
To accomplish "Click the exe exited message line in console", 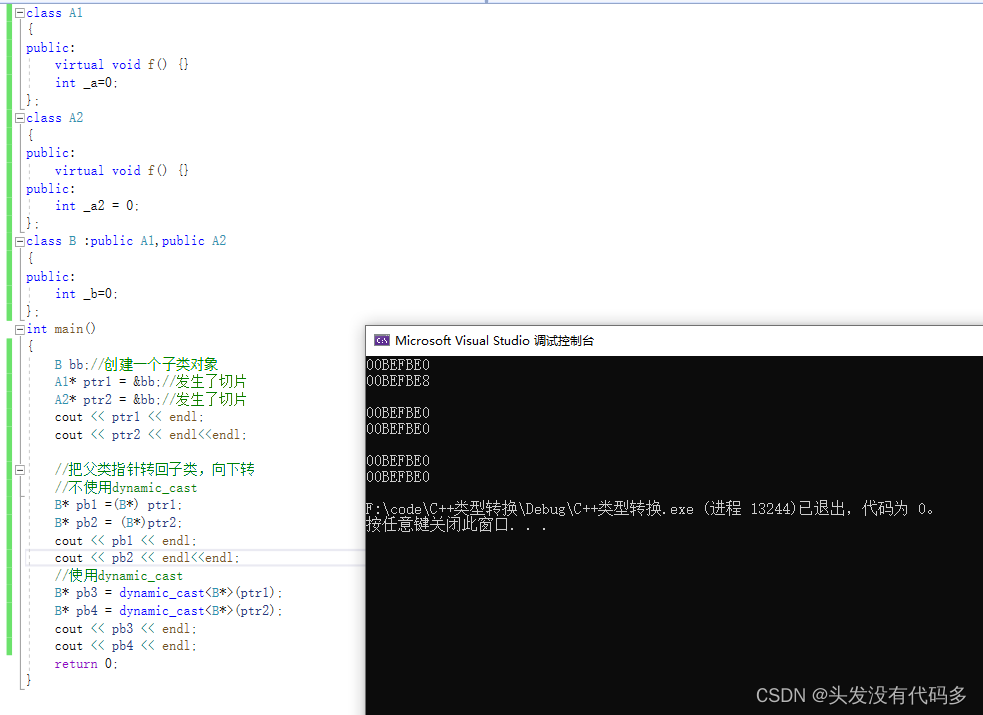I will click(x=649, y=508).
